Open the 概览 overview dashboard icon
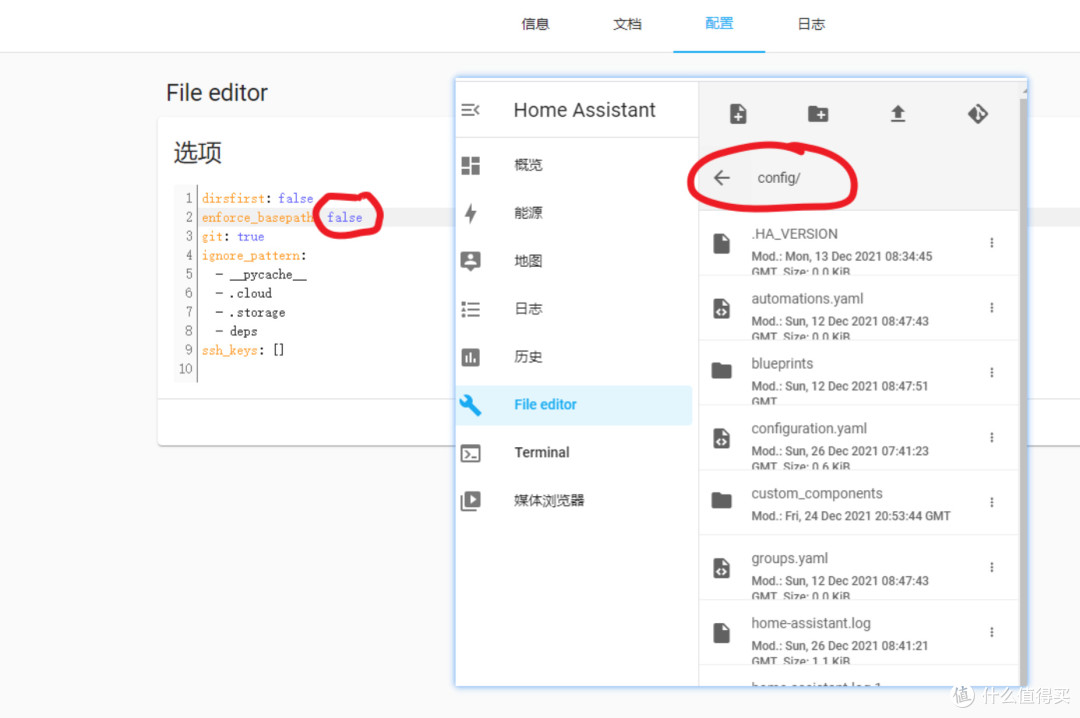Viewport: 1080px width, 718px height. tap(470, 165)
